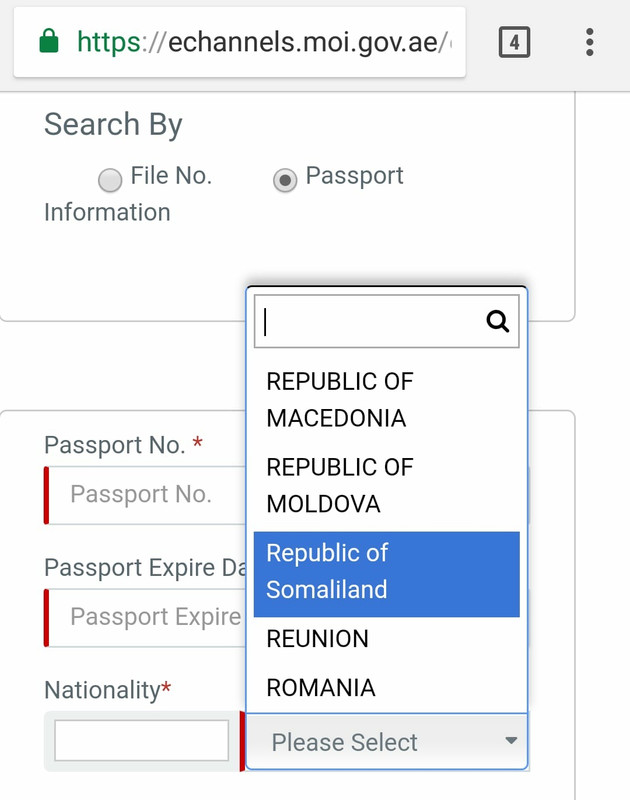Image resolution: width=630 pixels, height=800 pixels.
Task: Select the Passport Information radio button
Action: 285,180
